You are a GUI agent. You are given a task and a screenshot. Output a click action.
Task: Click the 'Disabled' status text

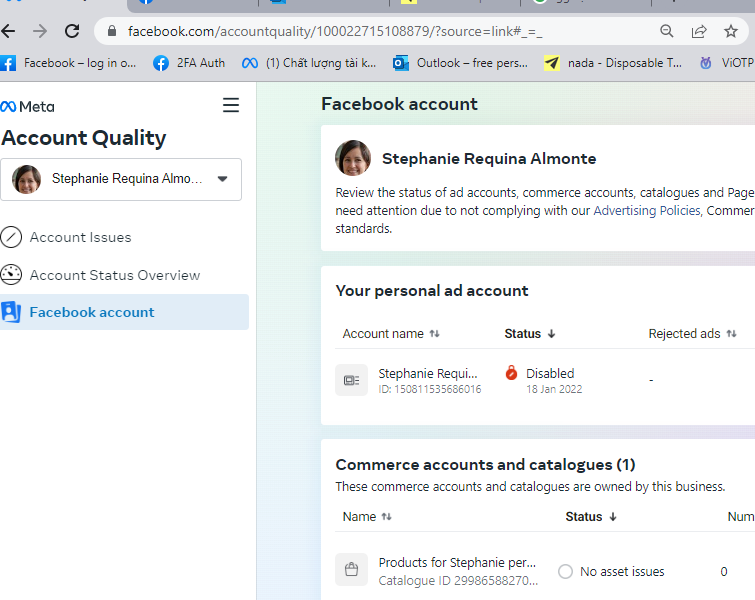(550, 374)
